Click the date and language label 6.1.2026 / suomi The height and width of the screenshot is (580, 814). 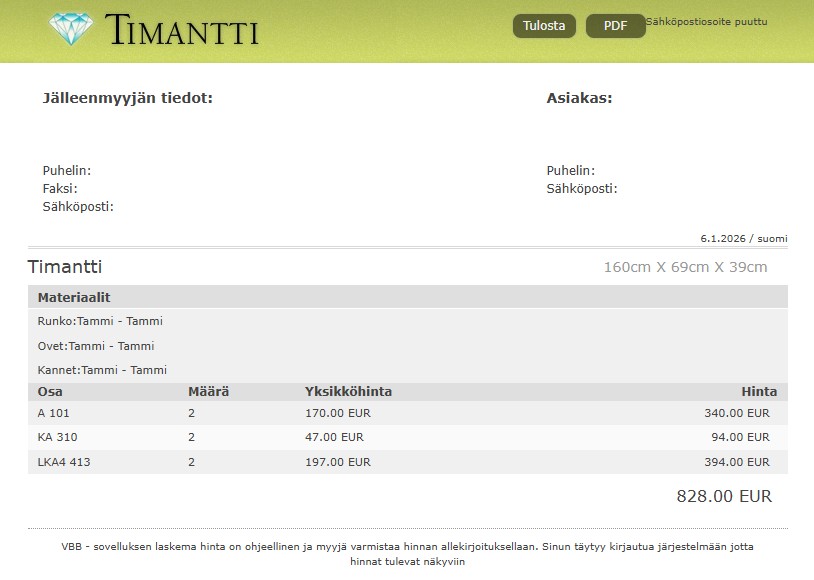[743, 239]
